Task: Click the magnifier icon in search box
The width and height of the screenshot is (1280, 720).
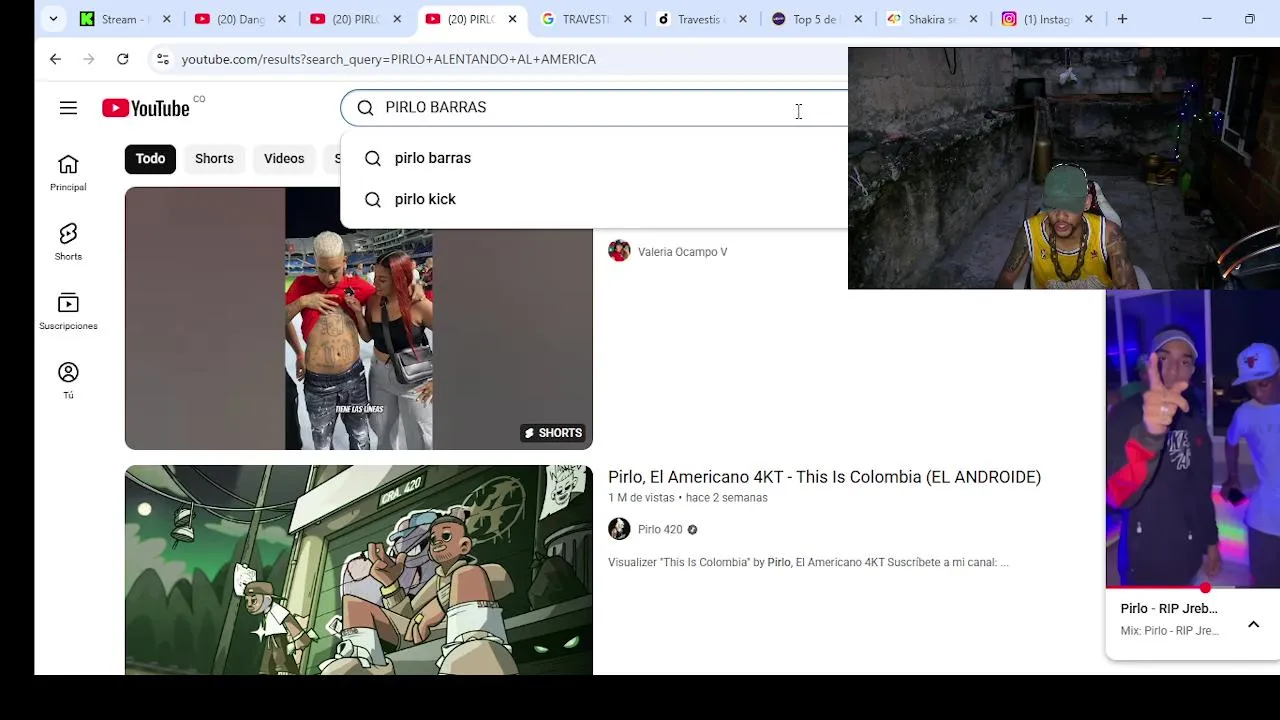Action: [x=366, y=108]
